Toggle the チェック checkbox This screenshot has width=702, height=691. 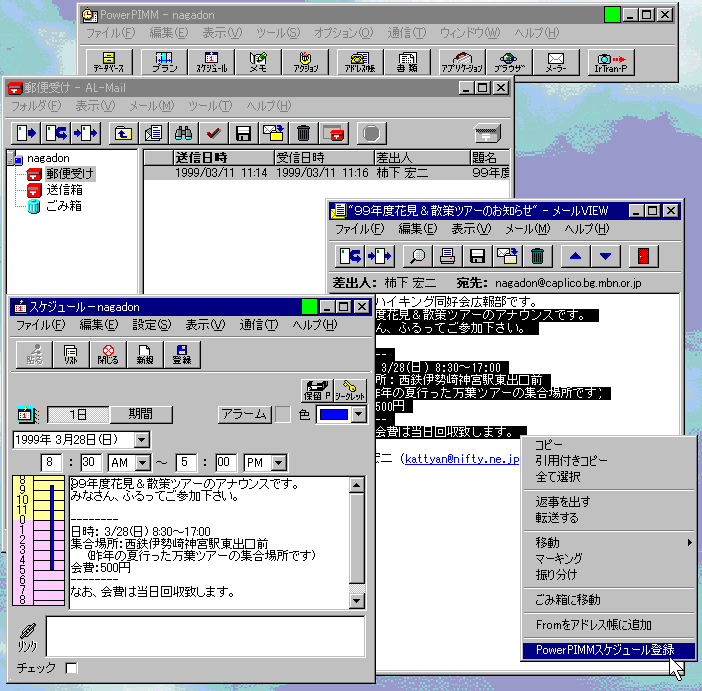pos(71,668)
